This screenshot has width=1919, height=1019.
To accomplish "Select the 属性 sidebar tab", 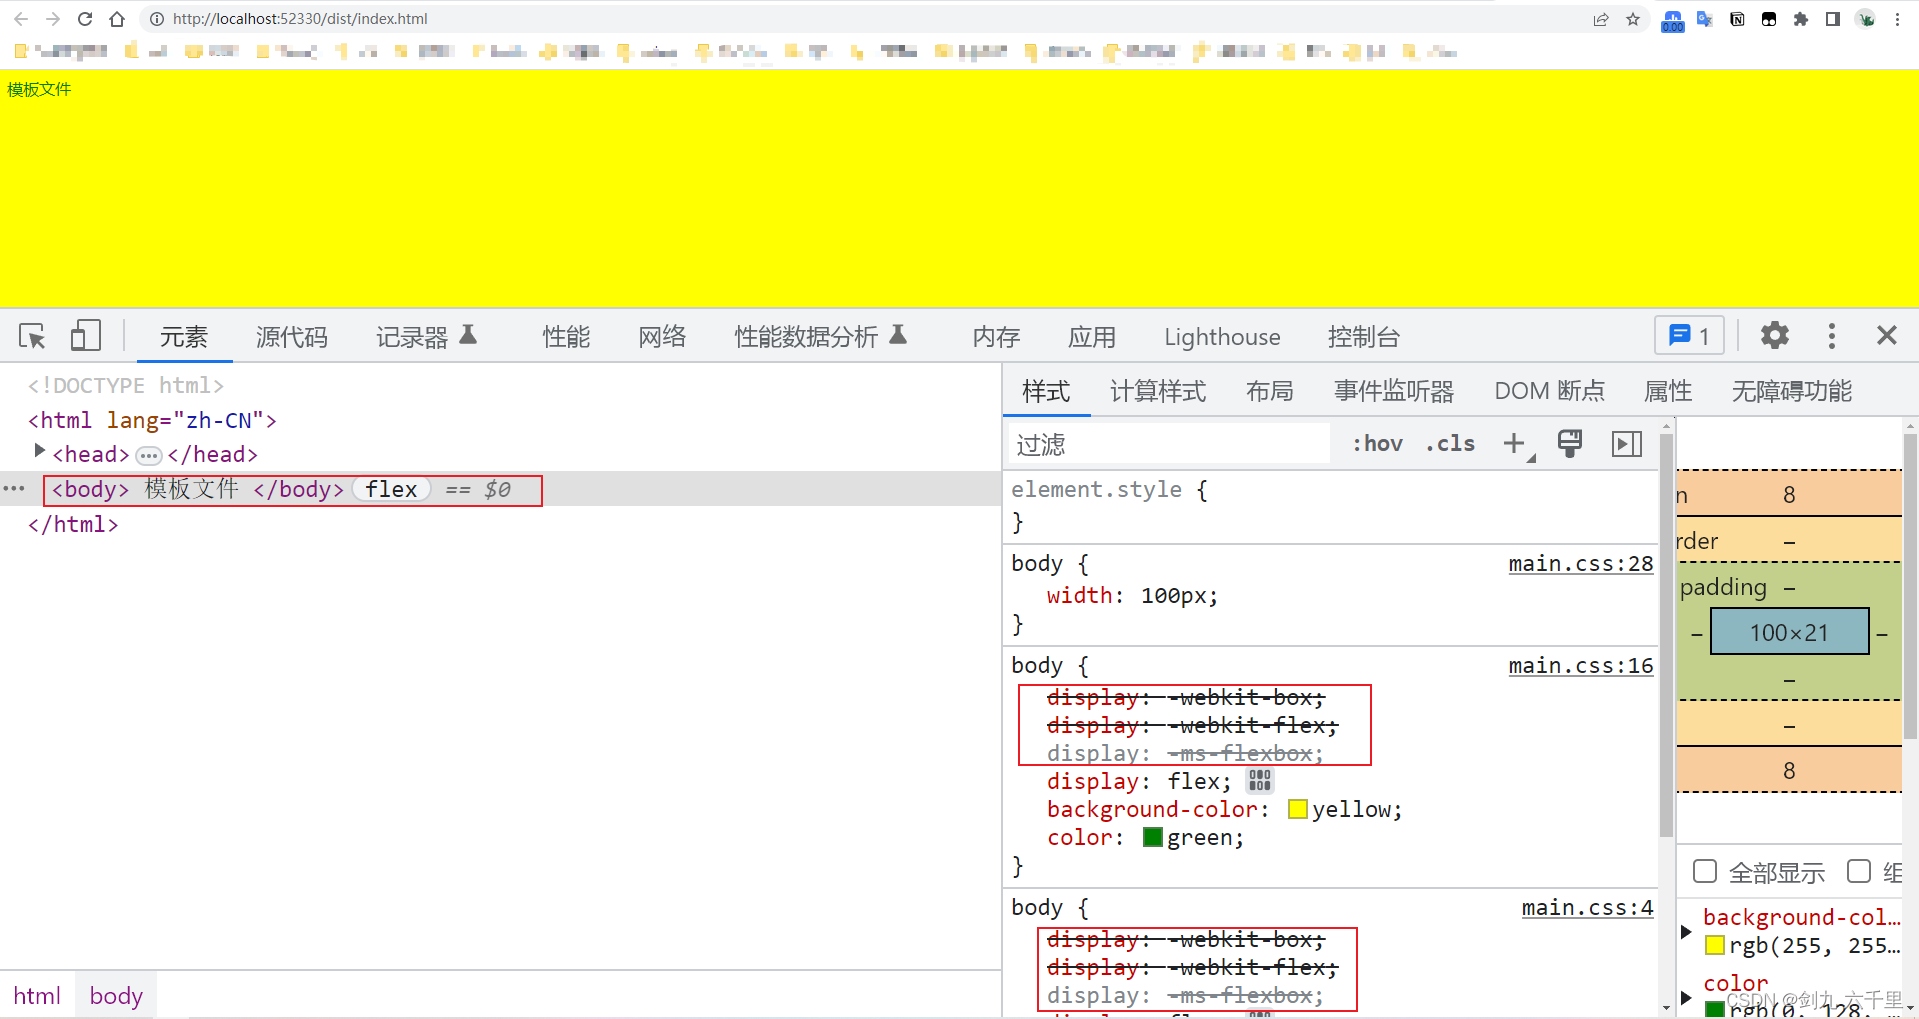I will coord(1669,391).
